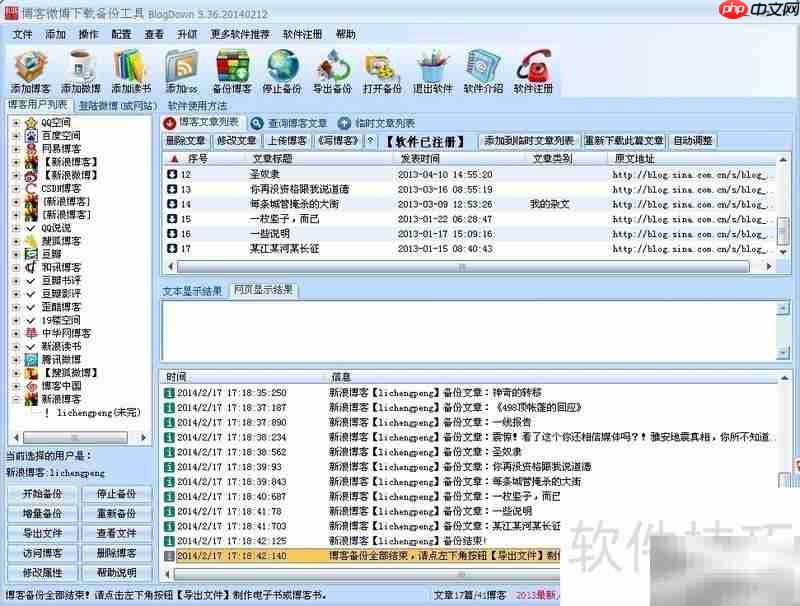Expand the 腾讯微博 tree node
The height and width of the screenshot is (606, 800).
(16, 360)
